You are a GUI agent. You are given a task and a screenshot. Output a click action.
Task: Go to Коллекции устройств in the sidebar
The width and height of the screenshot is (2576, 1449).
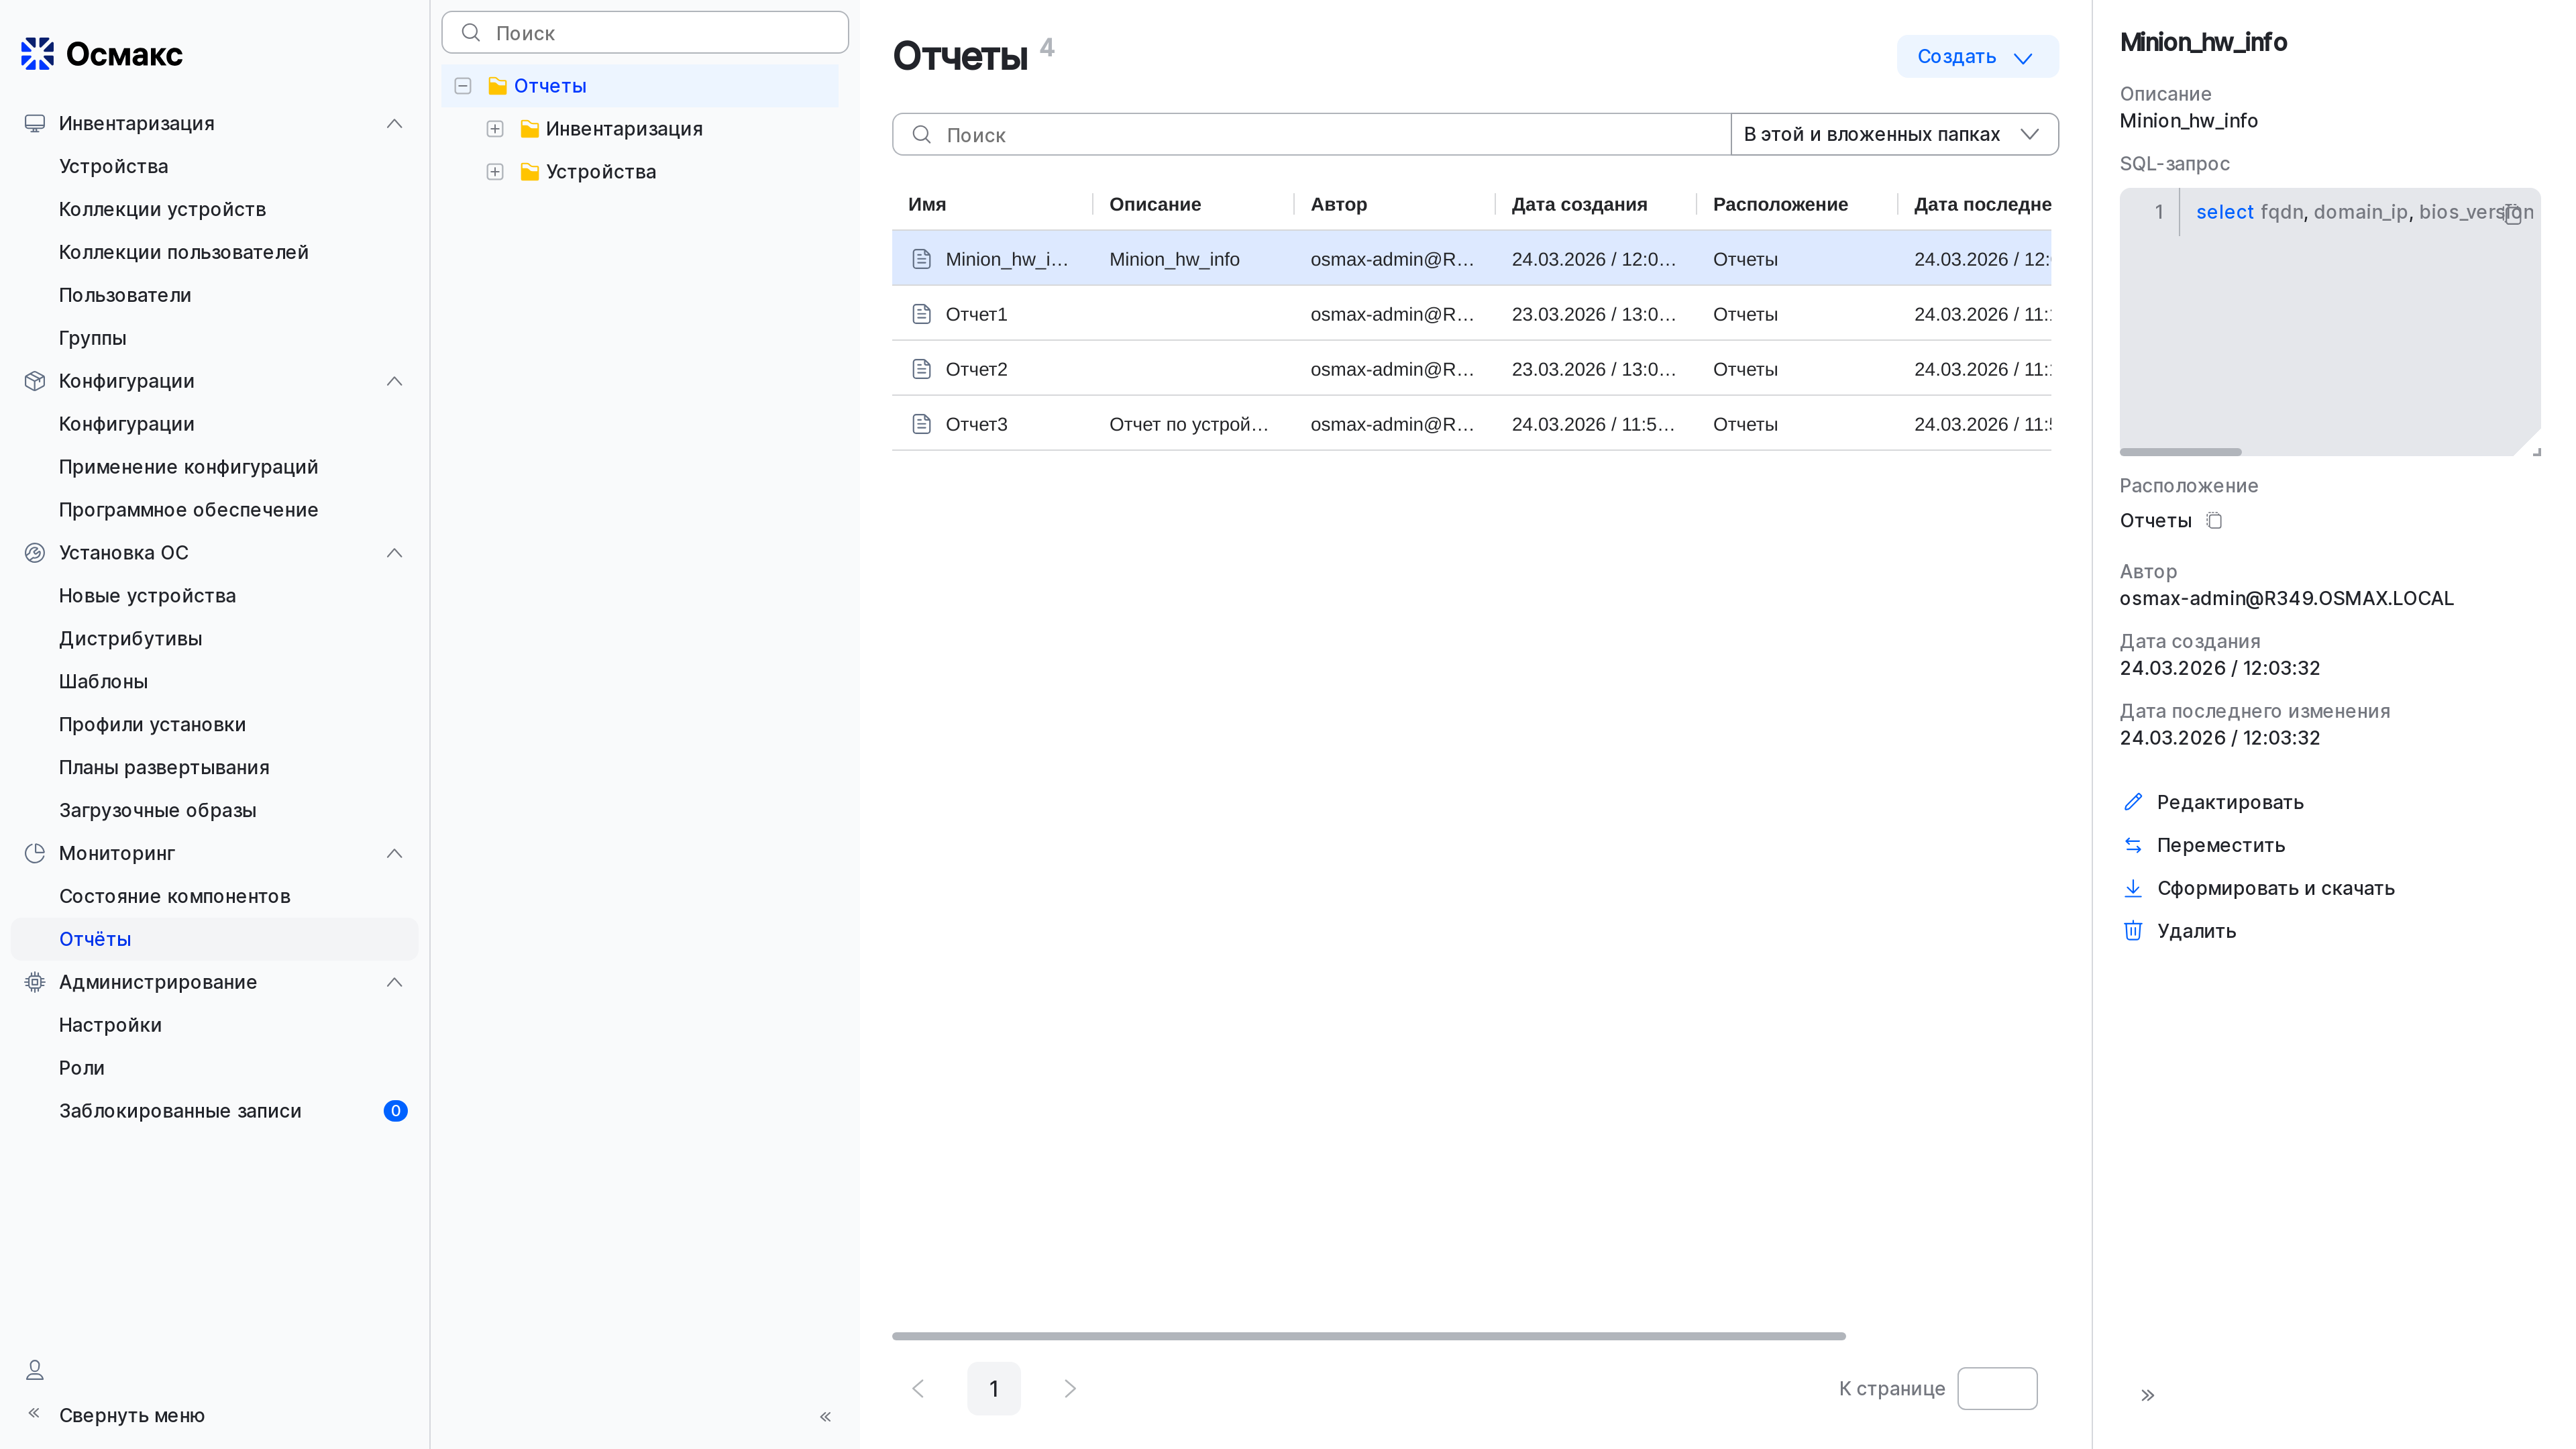point(162,209)
